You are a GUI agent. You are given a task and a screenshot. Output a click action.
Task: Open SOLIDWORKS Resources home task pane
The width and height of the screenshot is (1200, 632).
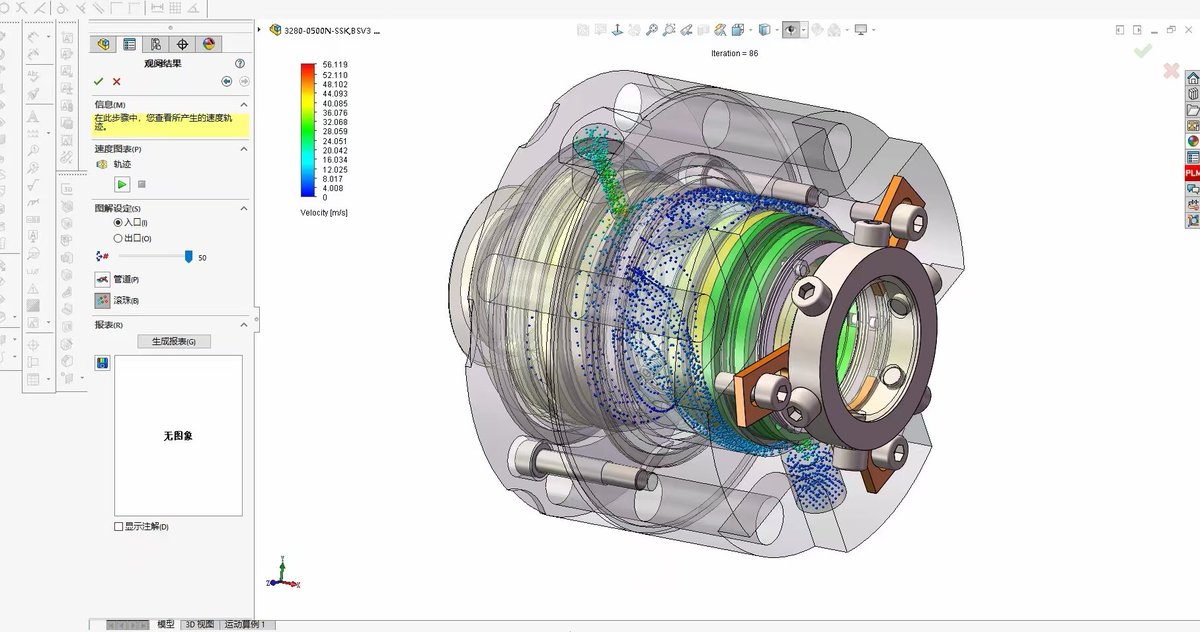pyautogui.click(x=1192, y=78)
